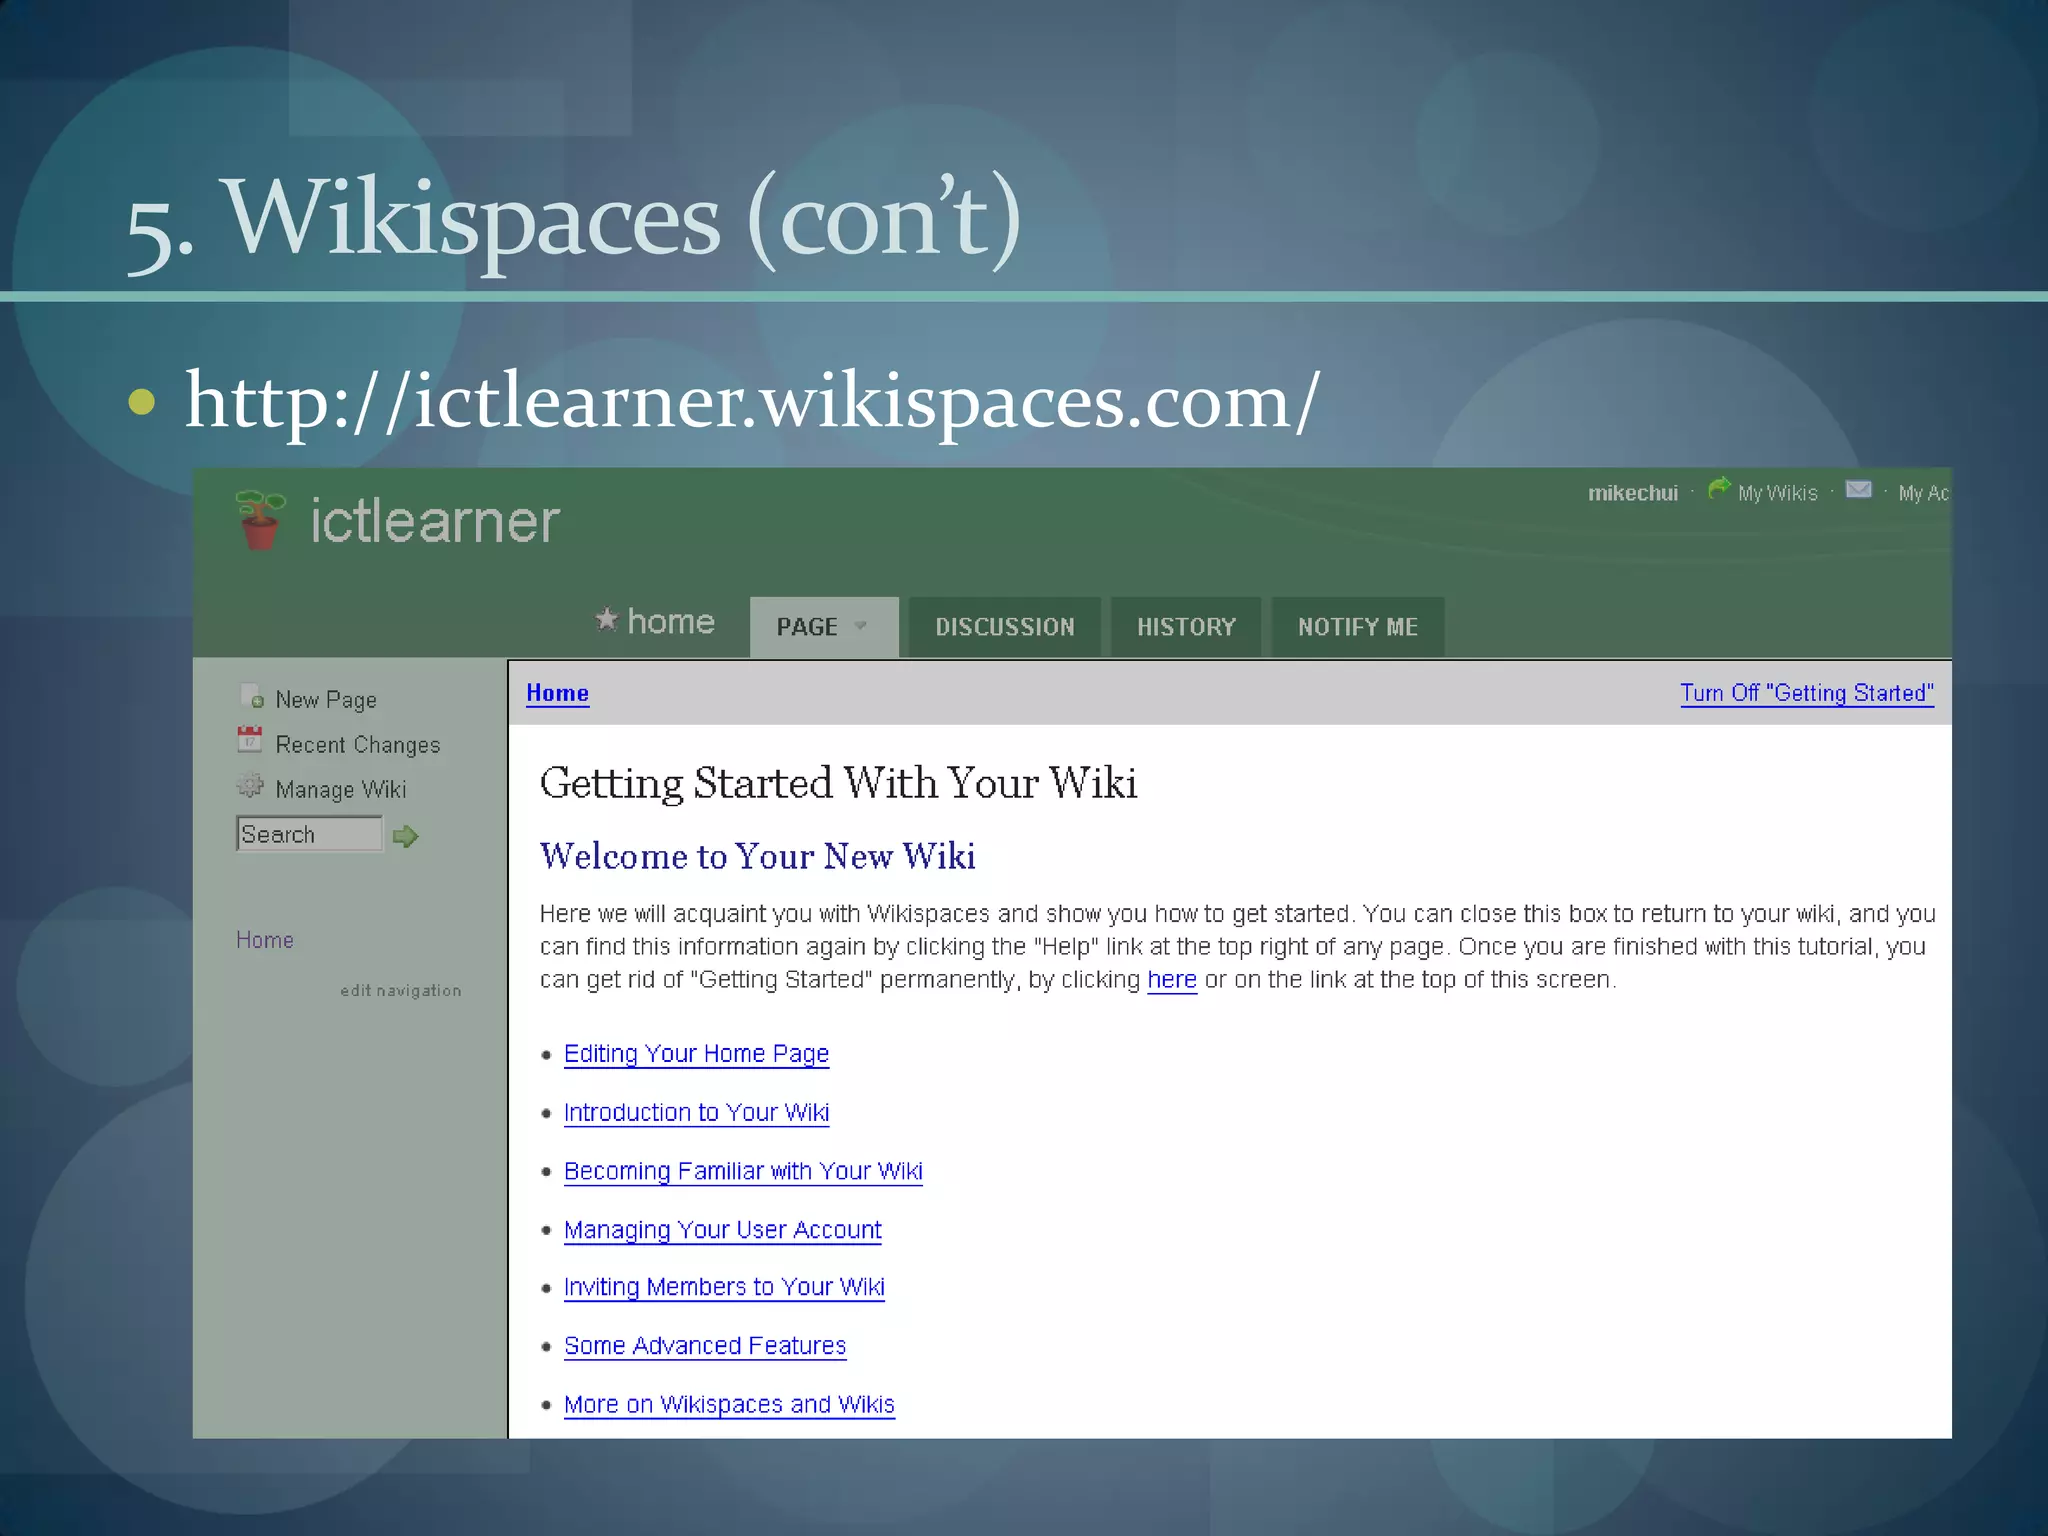Click the Welcome to Your New Wiki heading
This screenshot has width=2048, height=1536.
757,856
